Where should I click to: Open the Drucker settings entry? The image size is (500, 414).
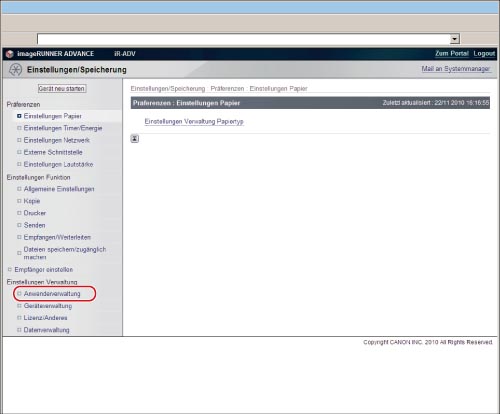35,213
